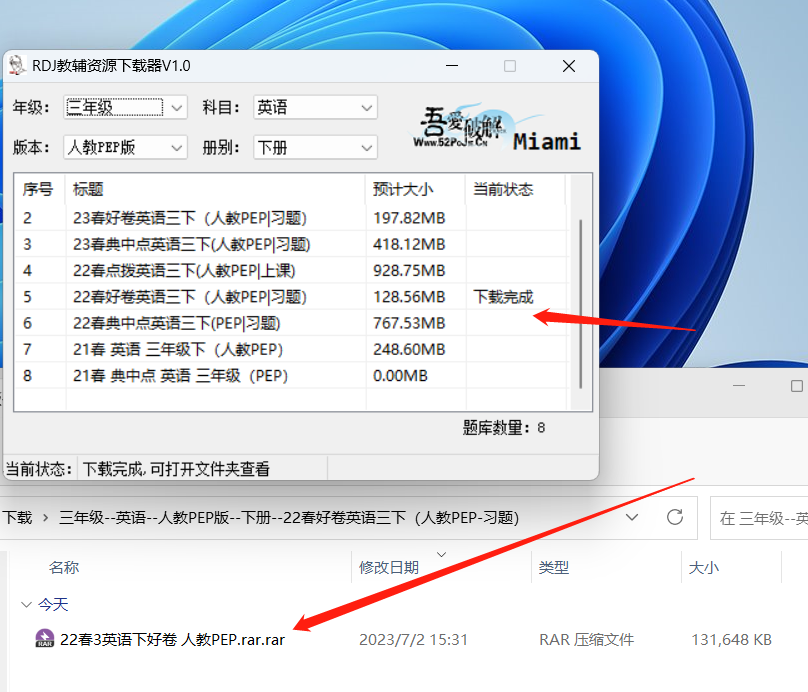Click the breadcrumb chevron after 下载
The image size is (808, 692).
[45, 517]
